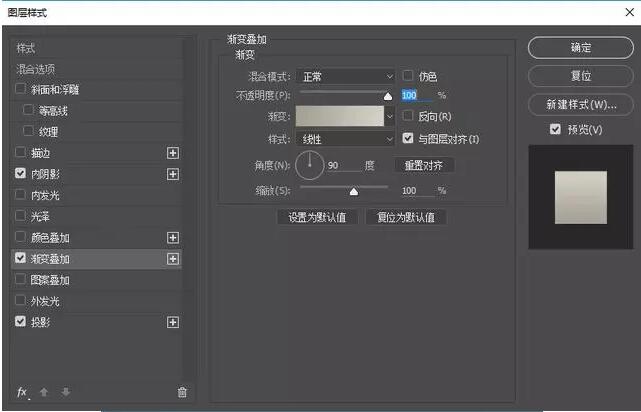
Task: Enable the 纹理 checkbox
Action: pos(28,131)
